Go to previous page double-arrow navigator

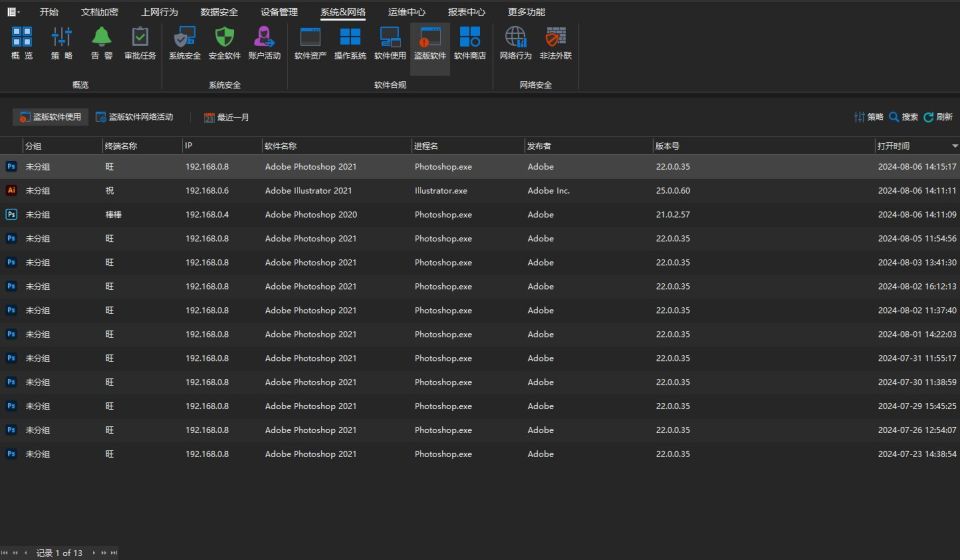[x=15, y=553]
